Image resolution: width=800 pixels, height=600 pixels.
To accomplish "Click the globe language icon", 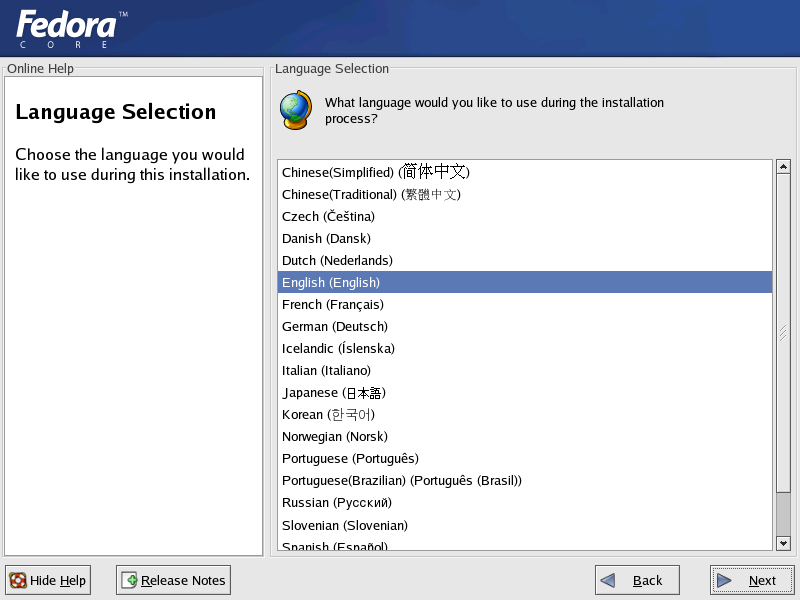I will tap(296, 110).
